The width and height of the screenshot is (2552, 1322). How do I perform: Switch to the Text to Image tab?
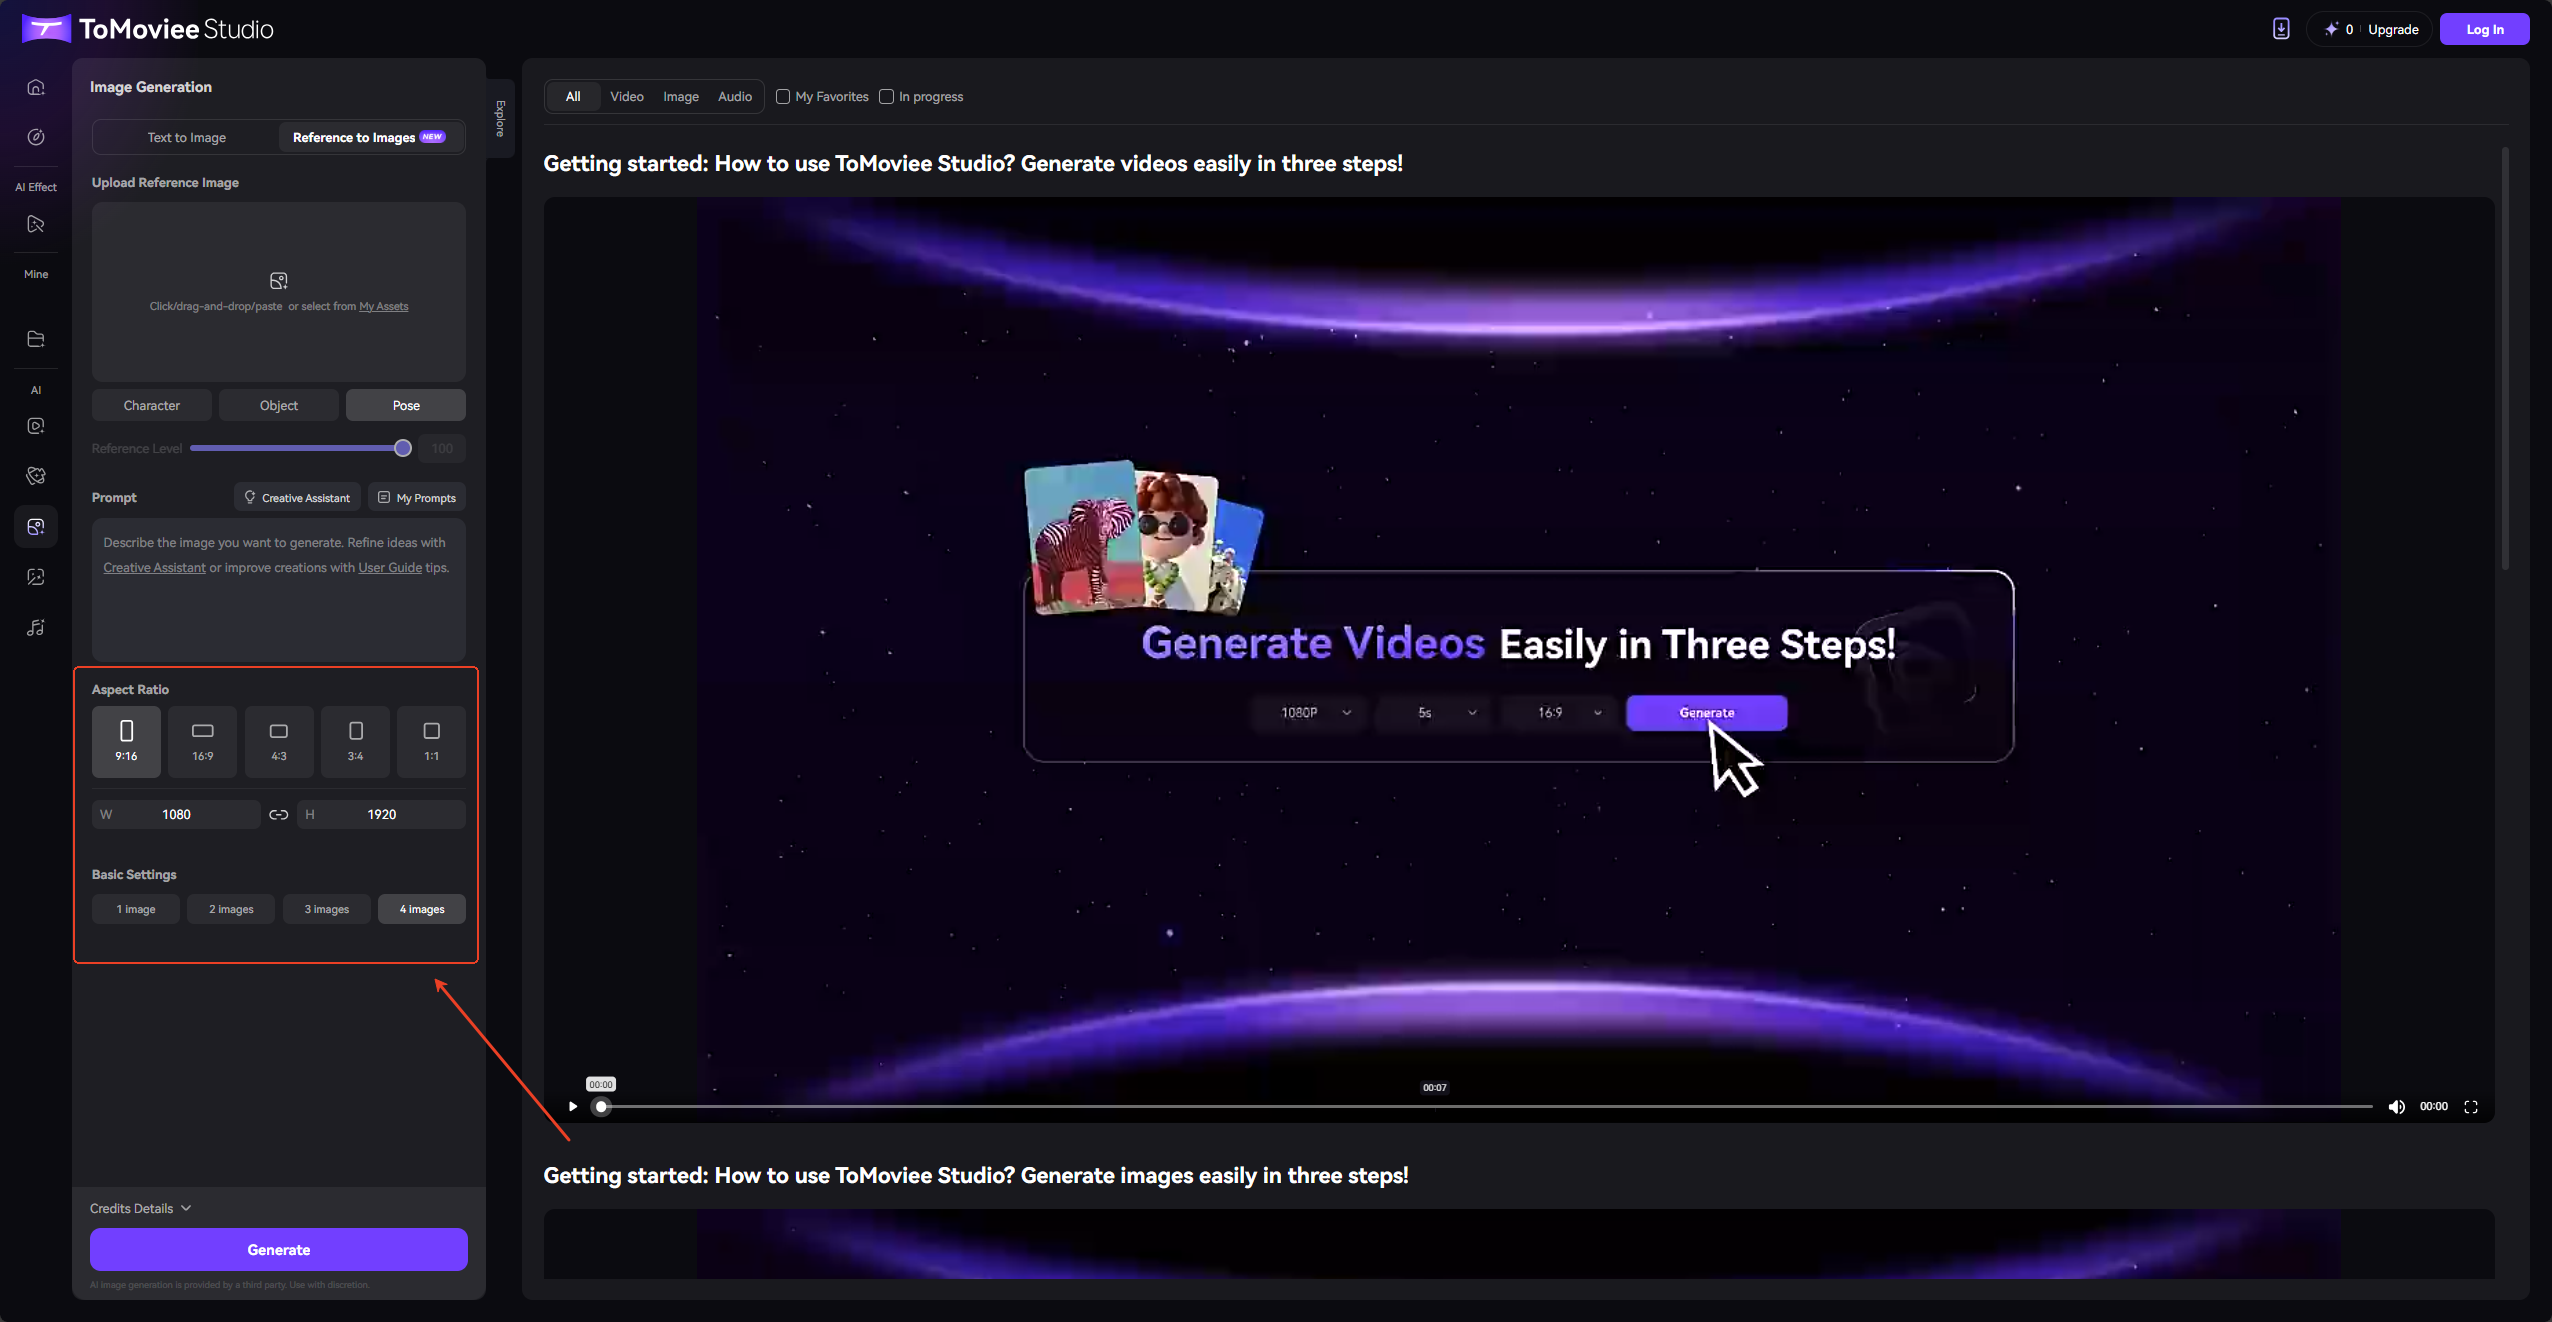coord(187,137)
